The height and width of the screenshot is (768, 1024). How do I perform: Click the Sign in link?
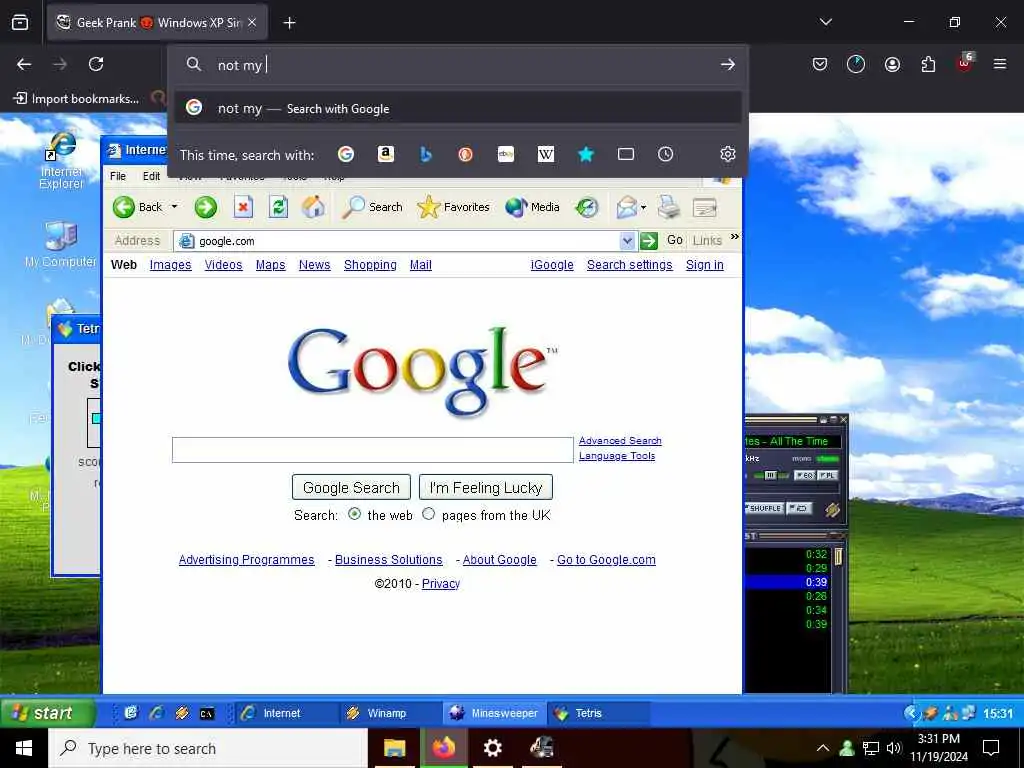pos(705,264)
